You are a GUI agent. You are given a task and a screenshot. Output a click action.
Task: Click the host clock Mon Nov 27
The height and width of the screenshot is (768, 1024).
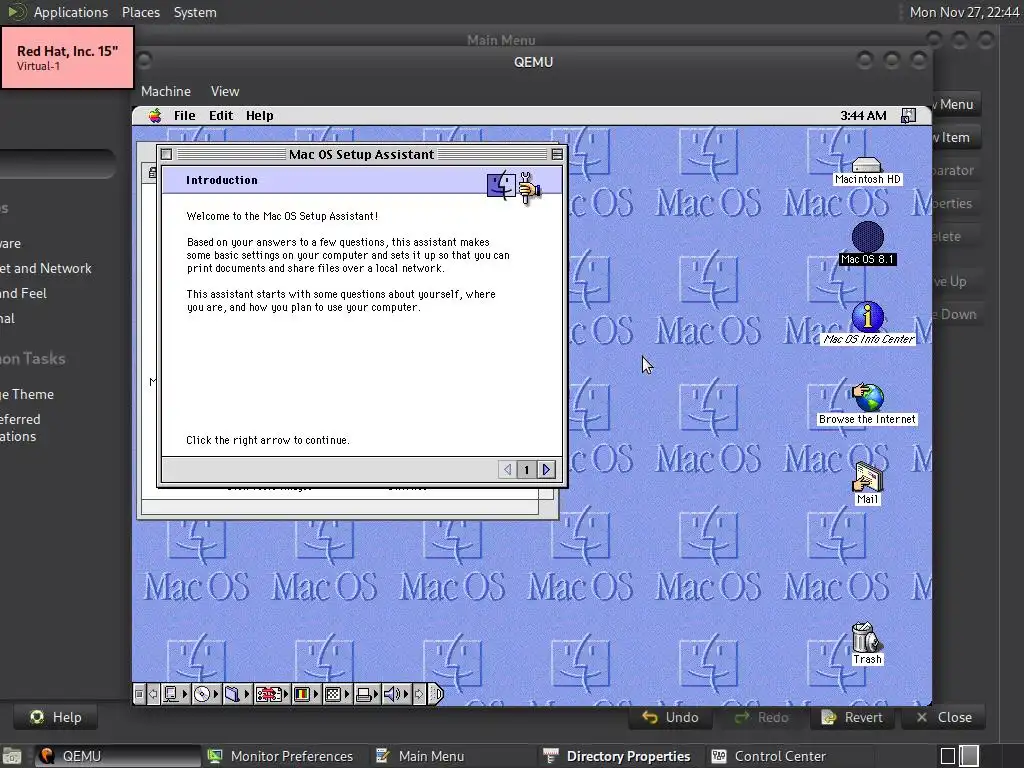(x=964, y=12)
